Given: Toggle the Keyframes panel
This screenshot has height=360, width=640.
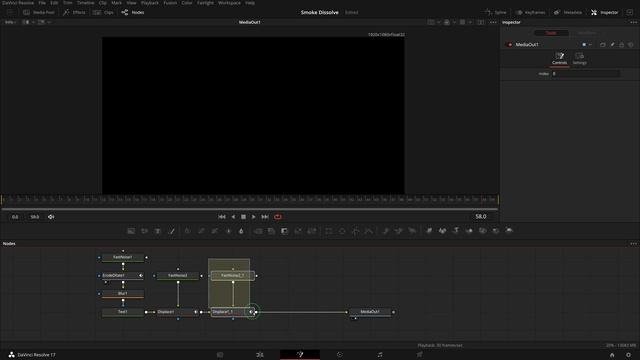Looking at the screenshot, I should (530, 12).
